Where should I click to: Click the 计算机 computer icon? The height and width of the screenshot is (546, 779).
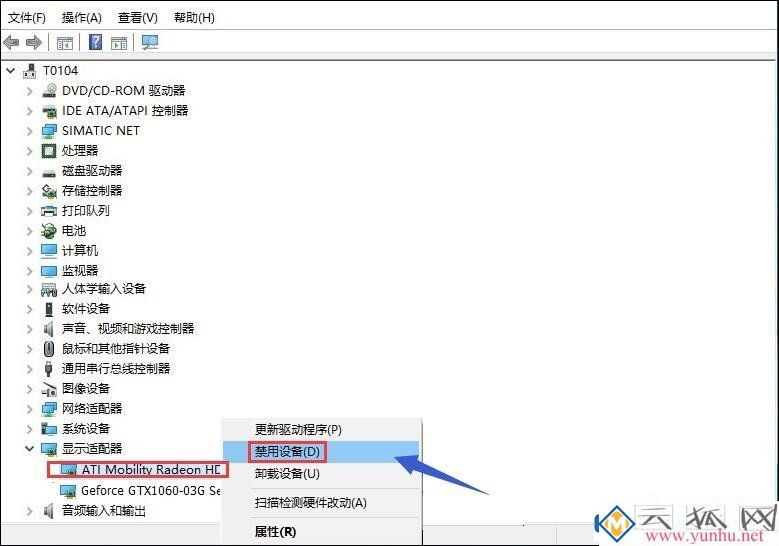pyautogui.click(x=49, y=251)
